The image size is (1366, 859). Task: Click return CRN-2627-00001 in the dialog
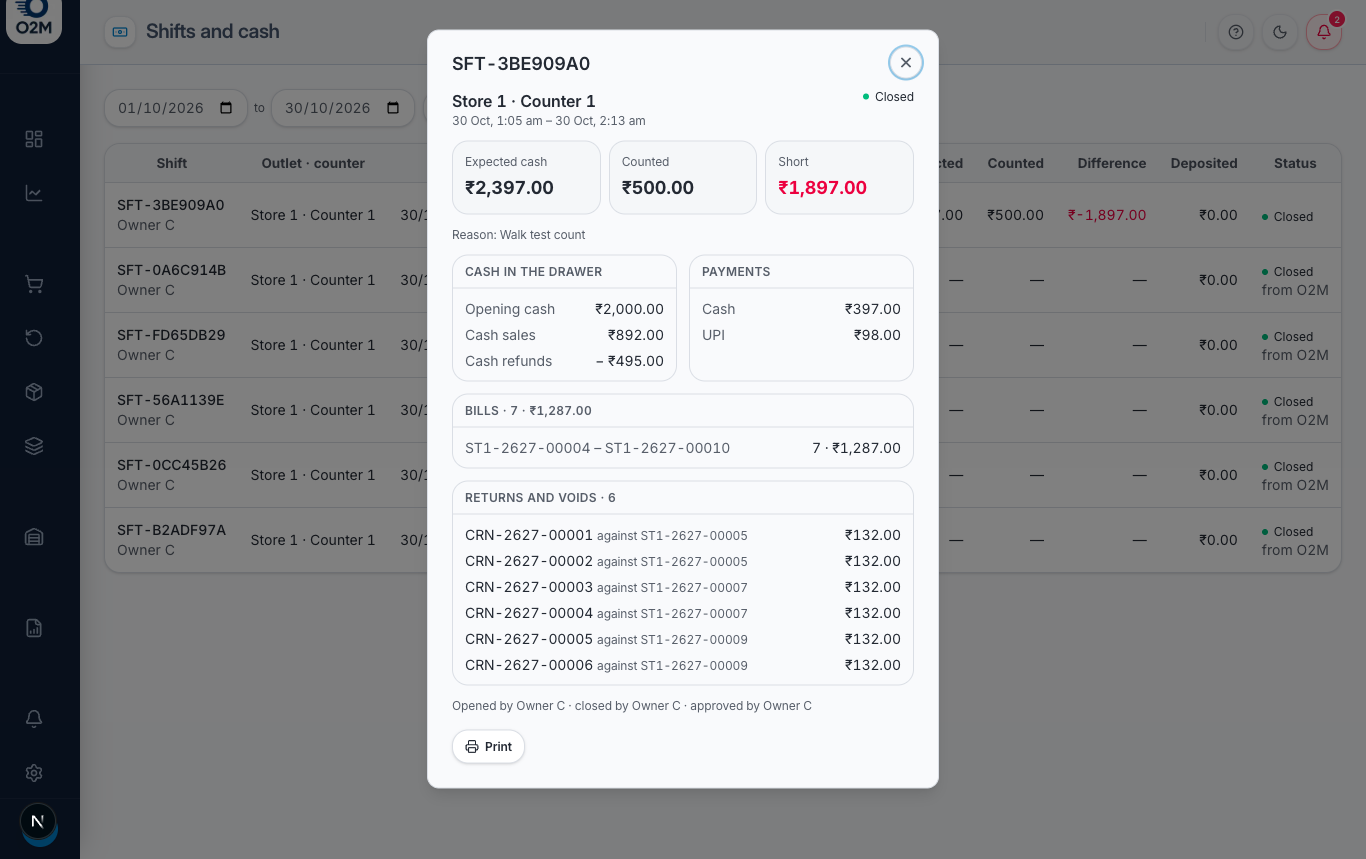[683, 535]
